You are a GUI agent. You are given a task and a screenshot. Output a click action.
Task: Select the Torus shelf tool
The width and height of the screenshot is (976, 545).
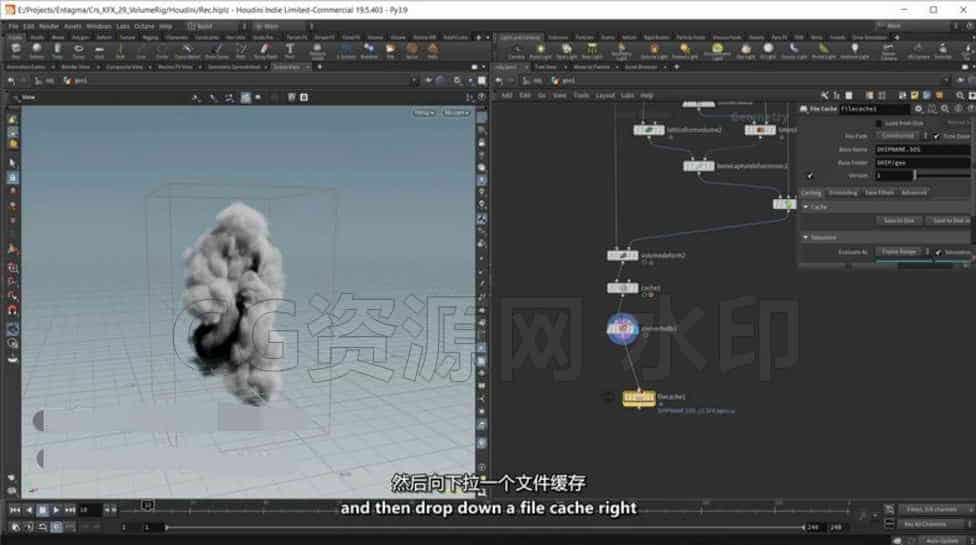78,50
